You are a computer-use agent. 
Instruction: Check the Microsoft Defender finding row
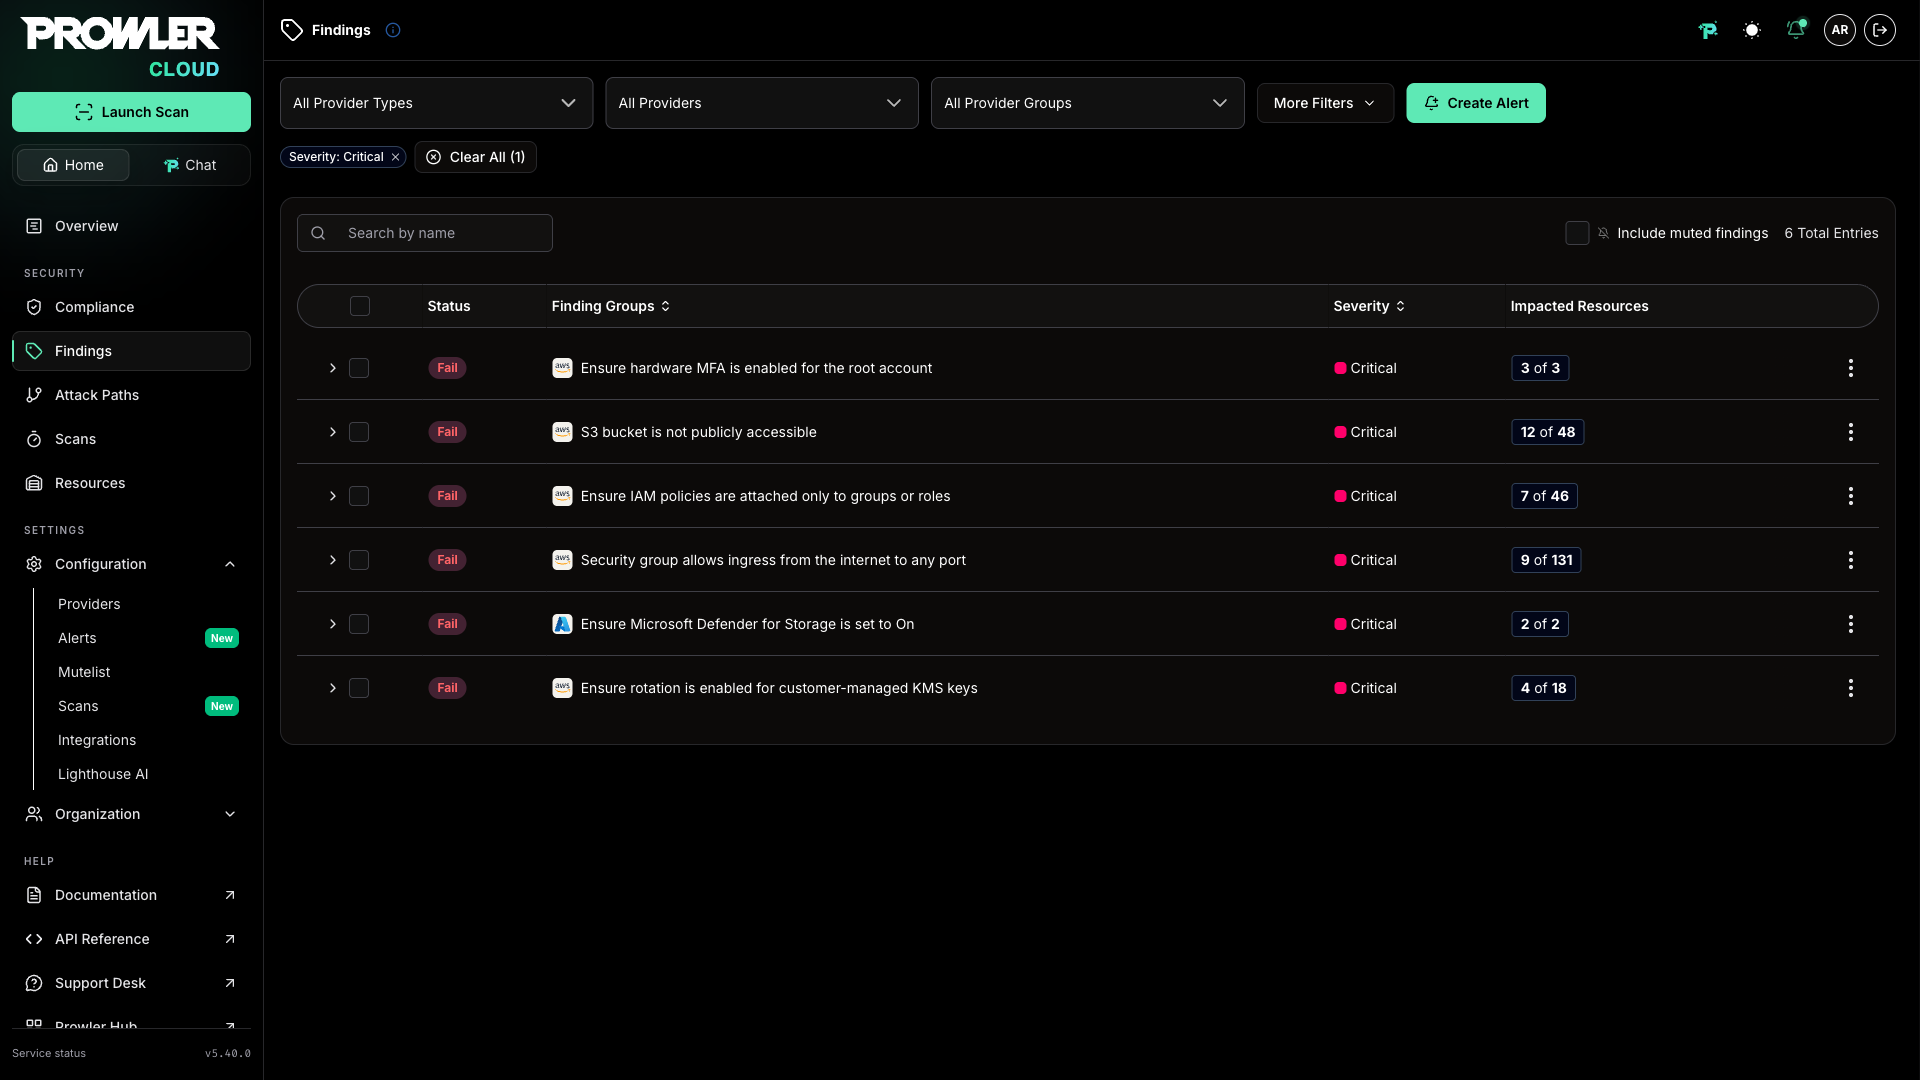click(x=359, y=624)
